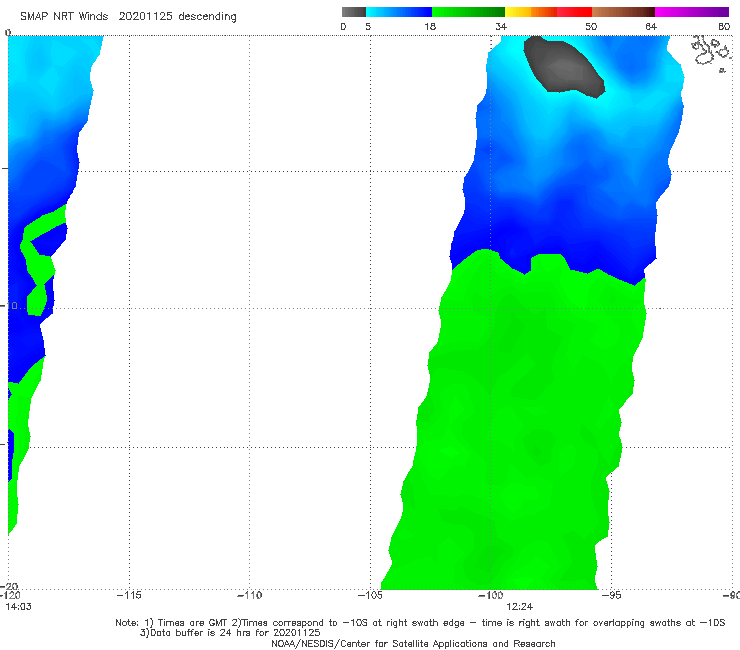Screen dimensions: 740x650
Task: Click the longitude label '-100'
Action: click(x=490, y=595)
